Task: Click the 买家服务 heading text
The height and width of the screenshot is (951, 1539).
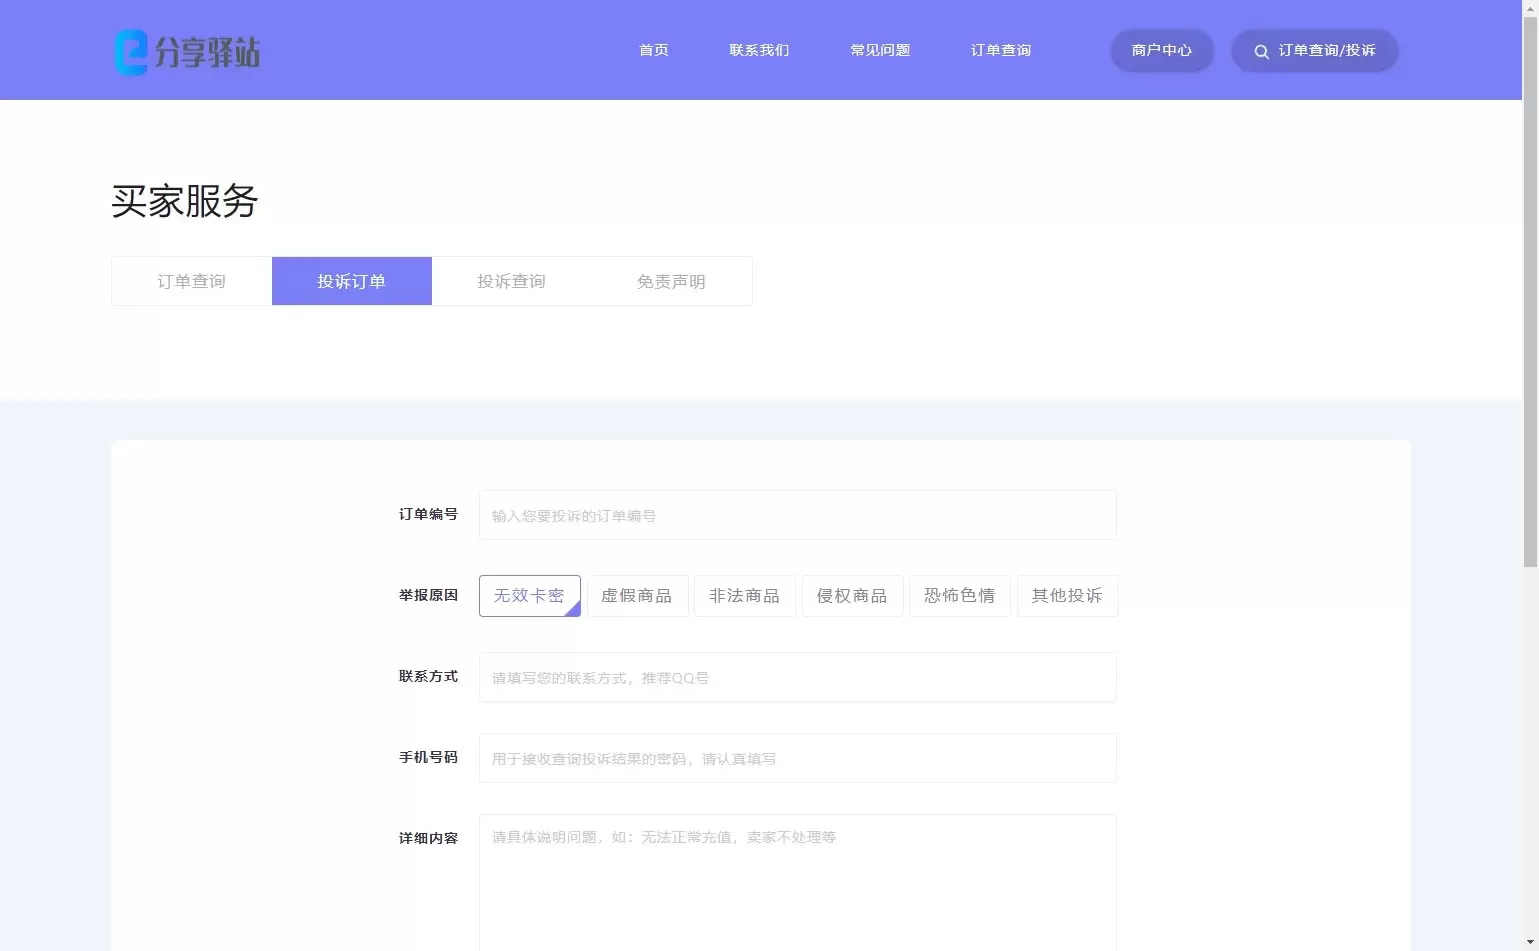Action: [x=185, y=201]
